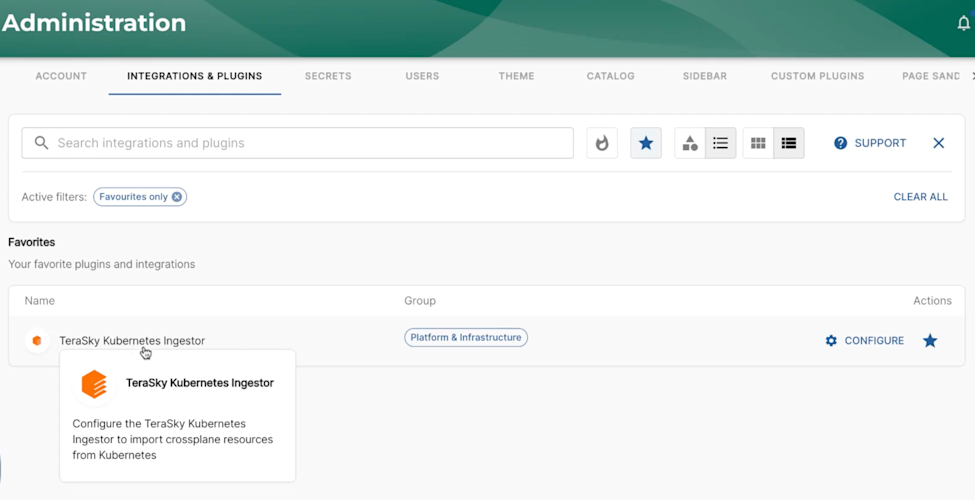975x500 pixels.
Task: Switch to table row layout
Action: click(789, 143)
